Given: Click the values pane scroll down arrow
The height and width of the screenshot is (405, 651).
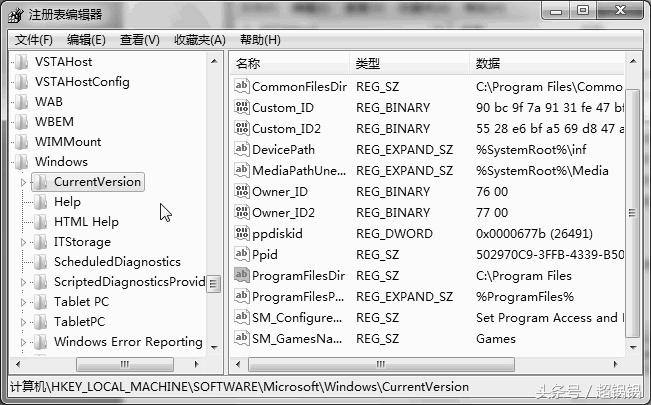Looking at the screenshot, I should click(633, 347).
